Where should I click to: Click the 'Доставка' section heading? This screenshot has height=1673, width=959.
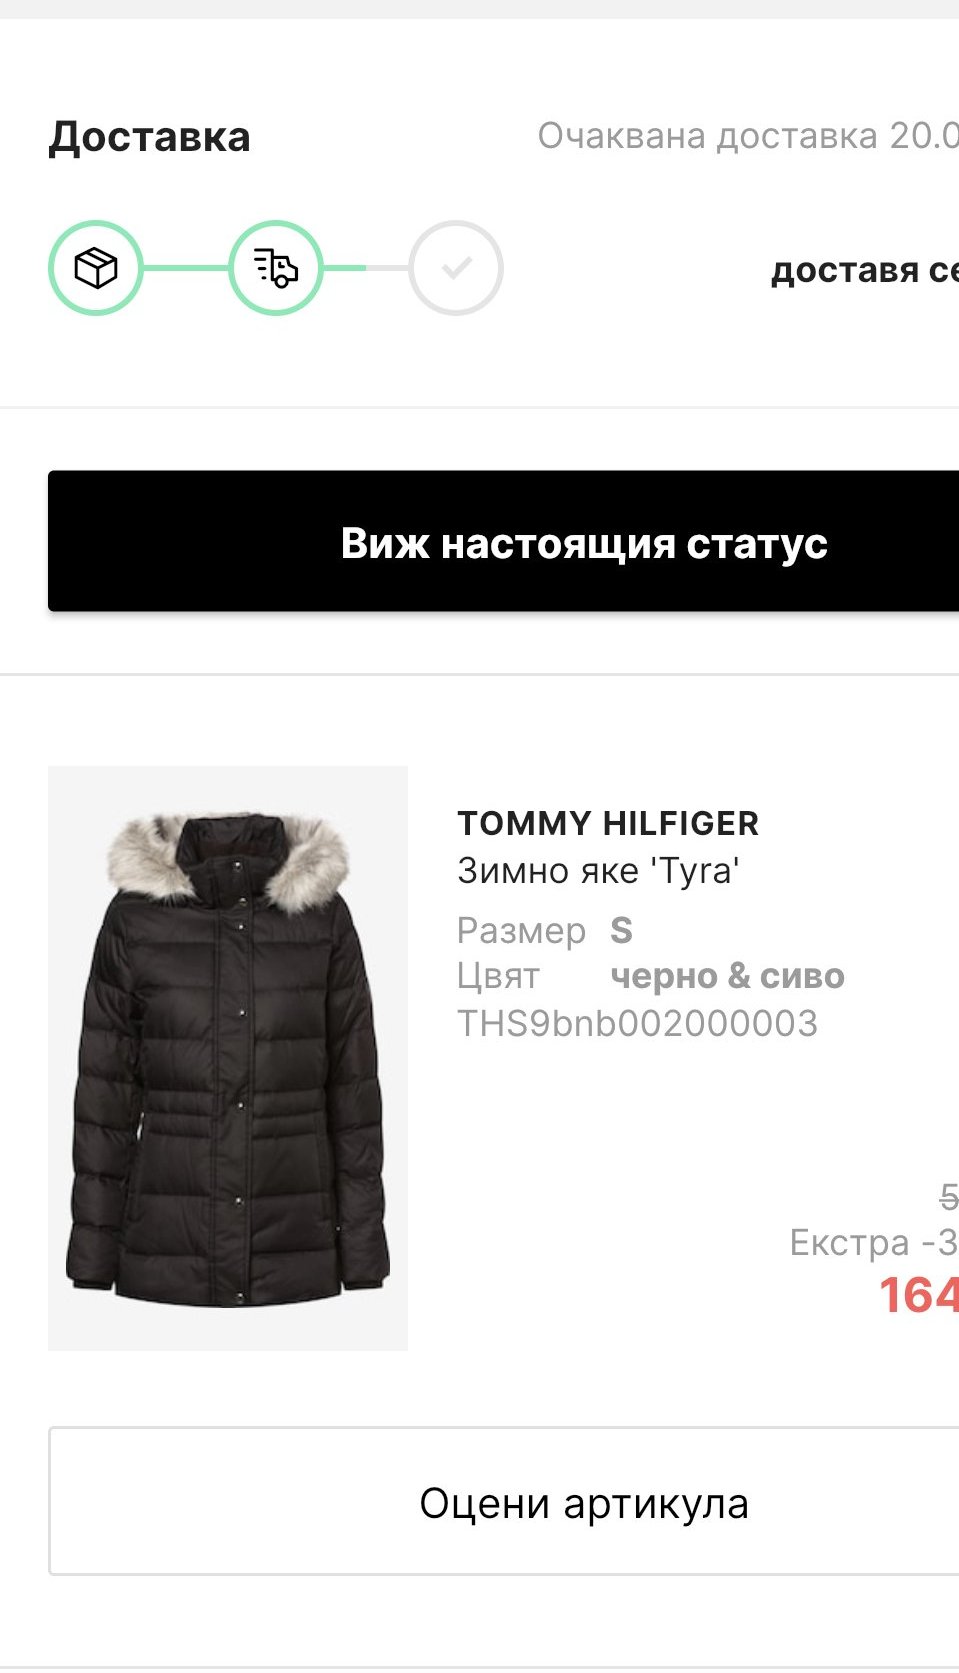coord(150,137)
